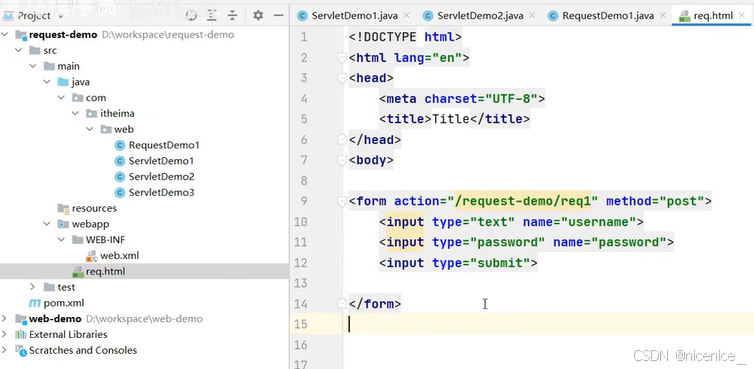Click the Collapse All icon in Project panel
The width and height of the screenshot is (754, 369).
pos(233,16)
